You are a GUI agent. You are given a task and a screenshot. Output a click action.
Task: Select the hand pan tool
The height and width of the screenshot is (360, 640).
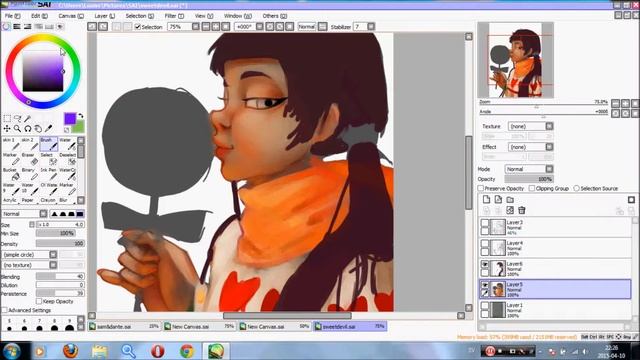[38, 129]
